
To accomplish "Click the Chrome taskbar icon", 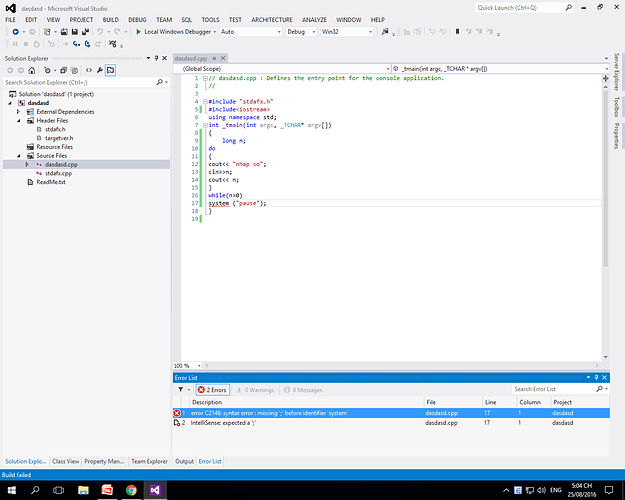I will click(131, 490).
